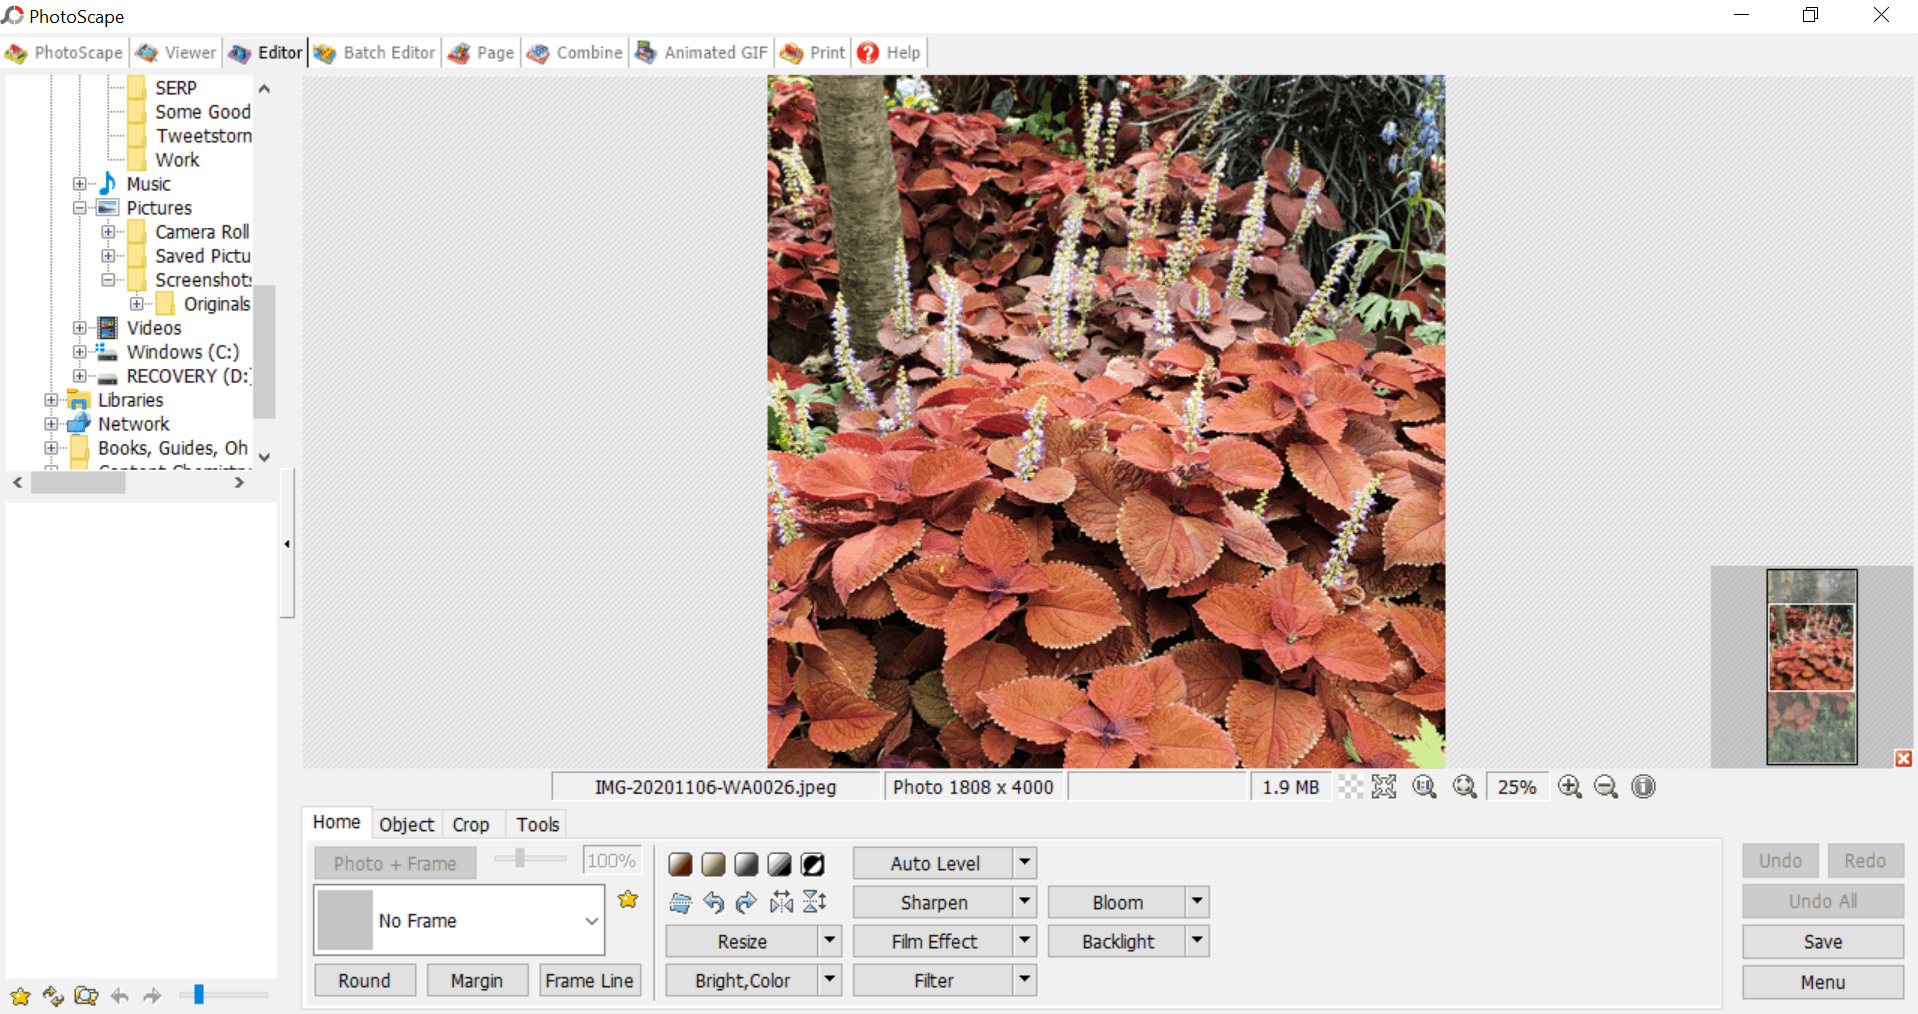Apply the diagonal black-and-white gradient icon
The width and height of the screenshot is (1918, 1014).
tap(779, 864)
